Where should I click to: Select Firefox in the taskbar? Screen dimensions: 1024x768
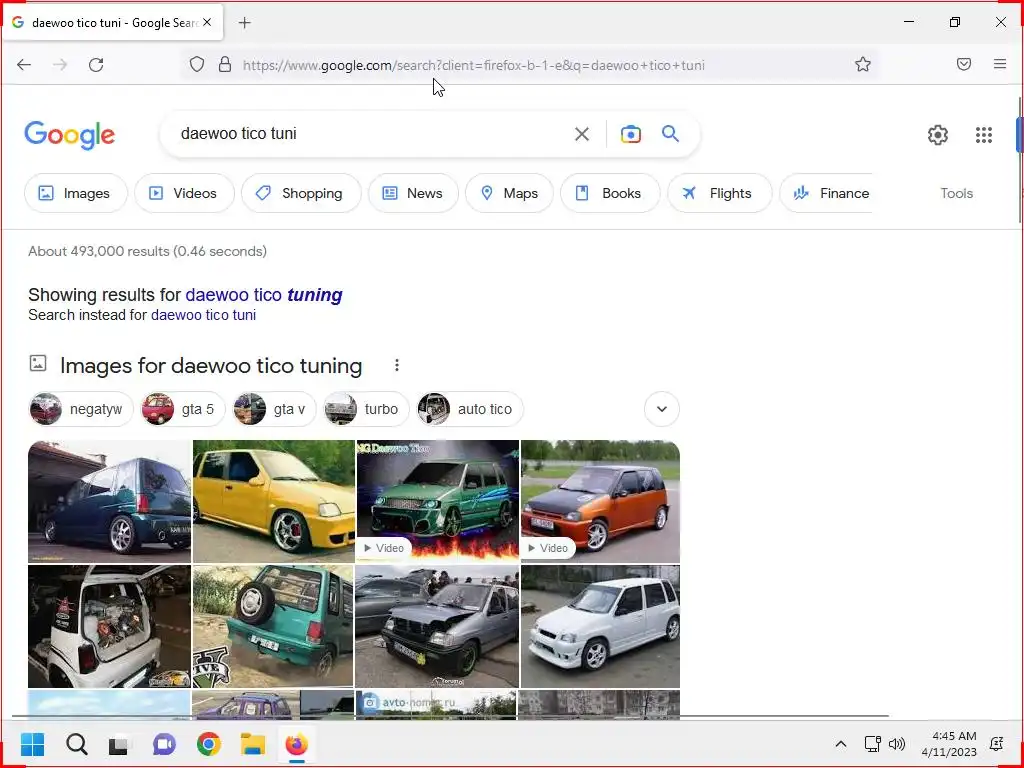coord(296,744)
